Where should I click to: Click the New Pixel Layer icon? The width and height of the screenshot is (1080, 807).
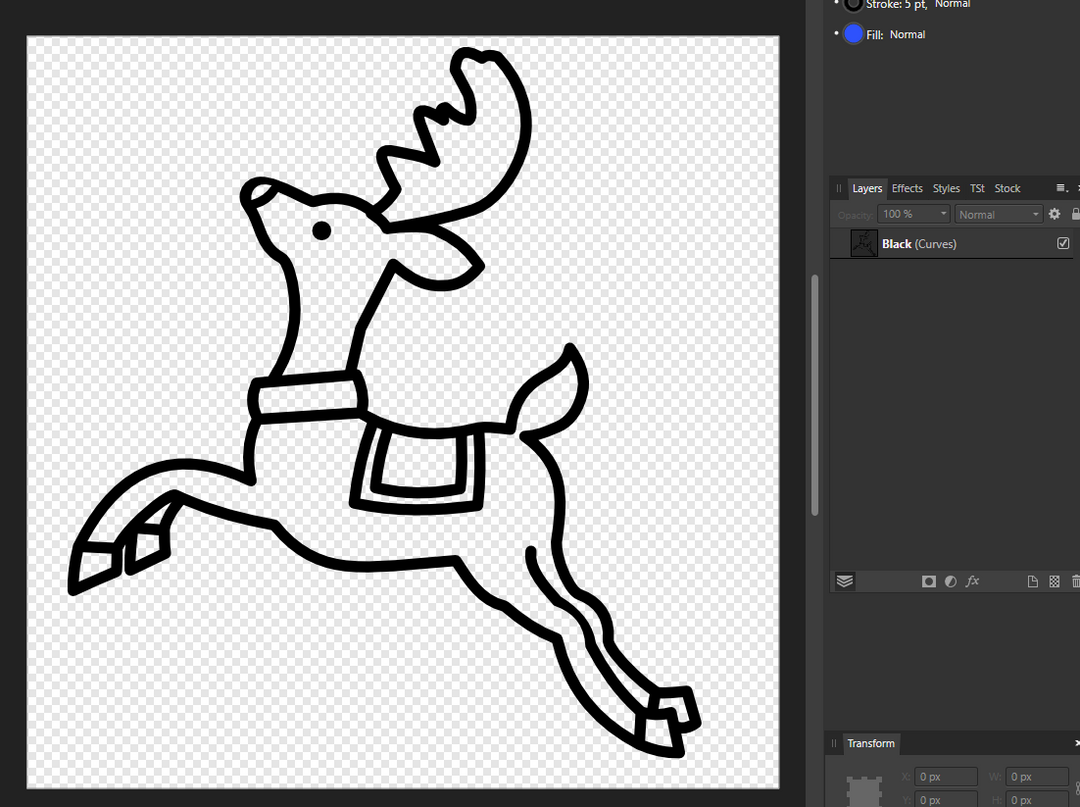point(1054,581)
